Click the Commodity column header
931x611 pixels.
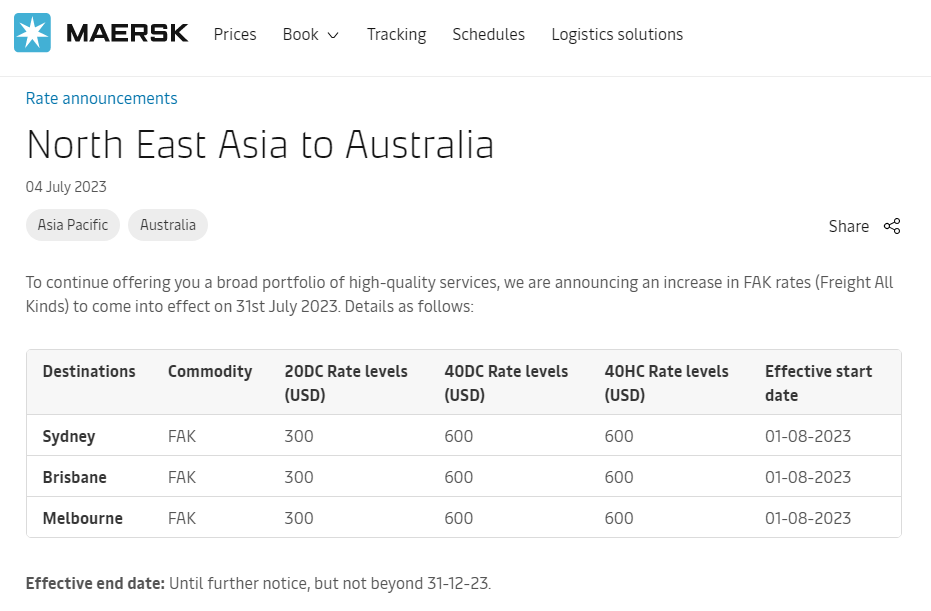(x=210, y=372)
